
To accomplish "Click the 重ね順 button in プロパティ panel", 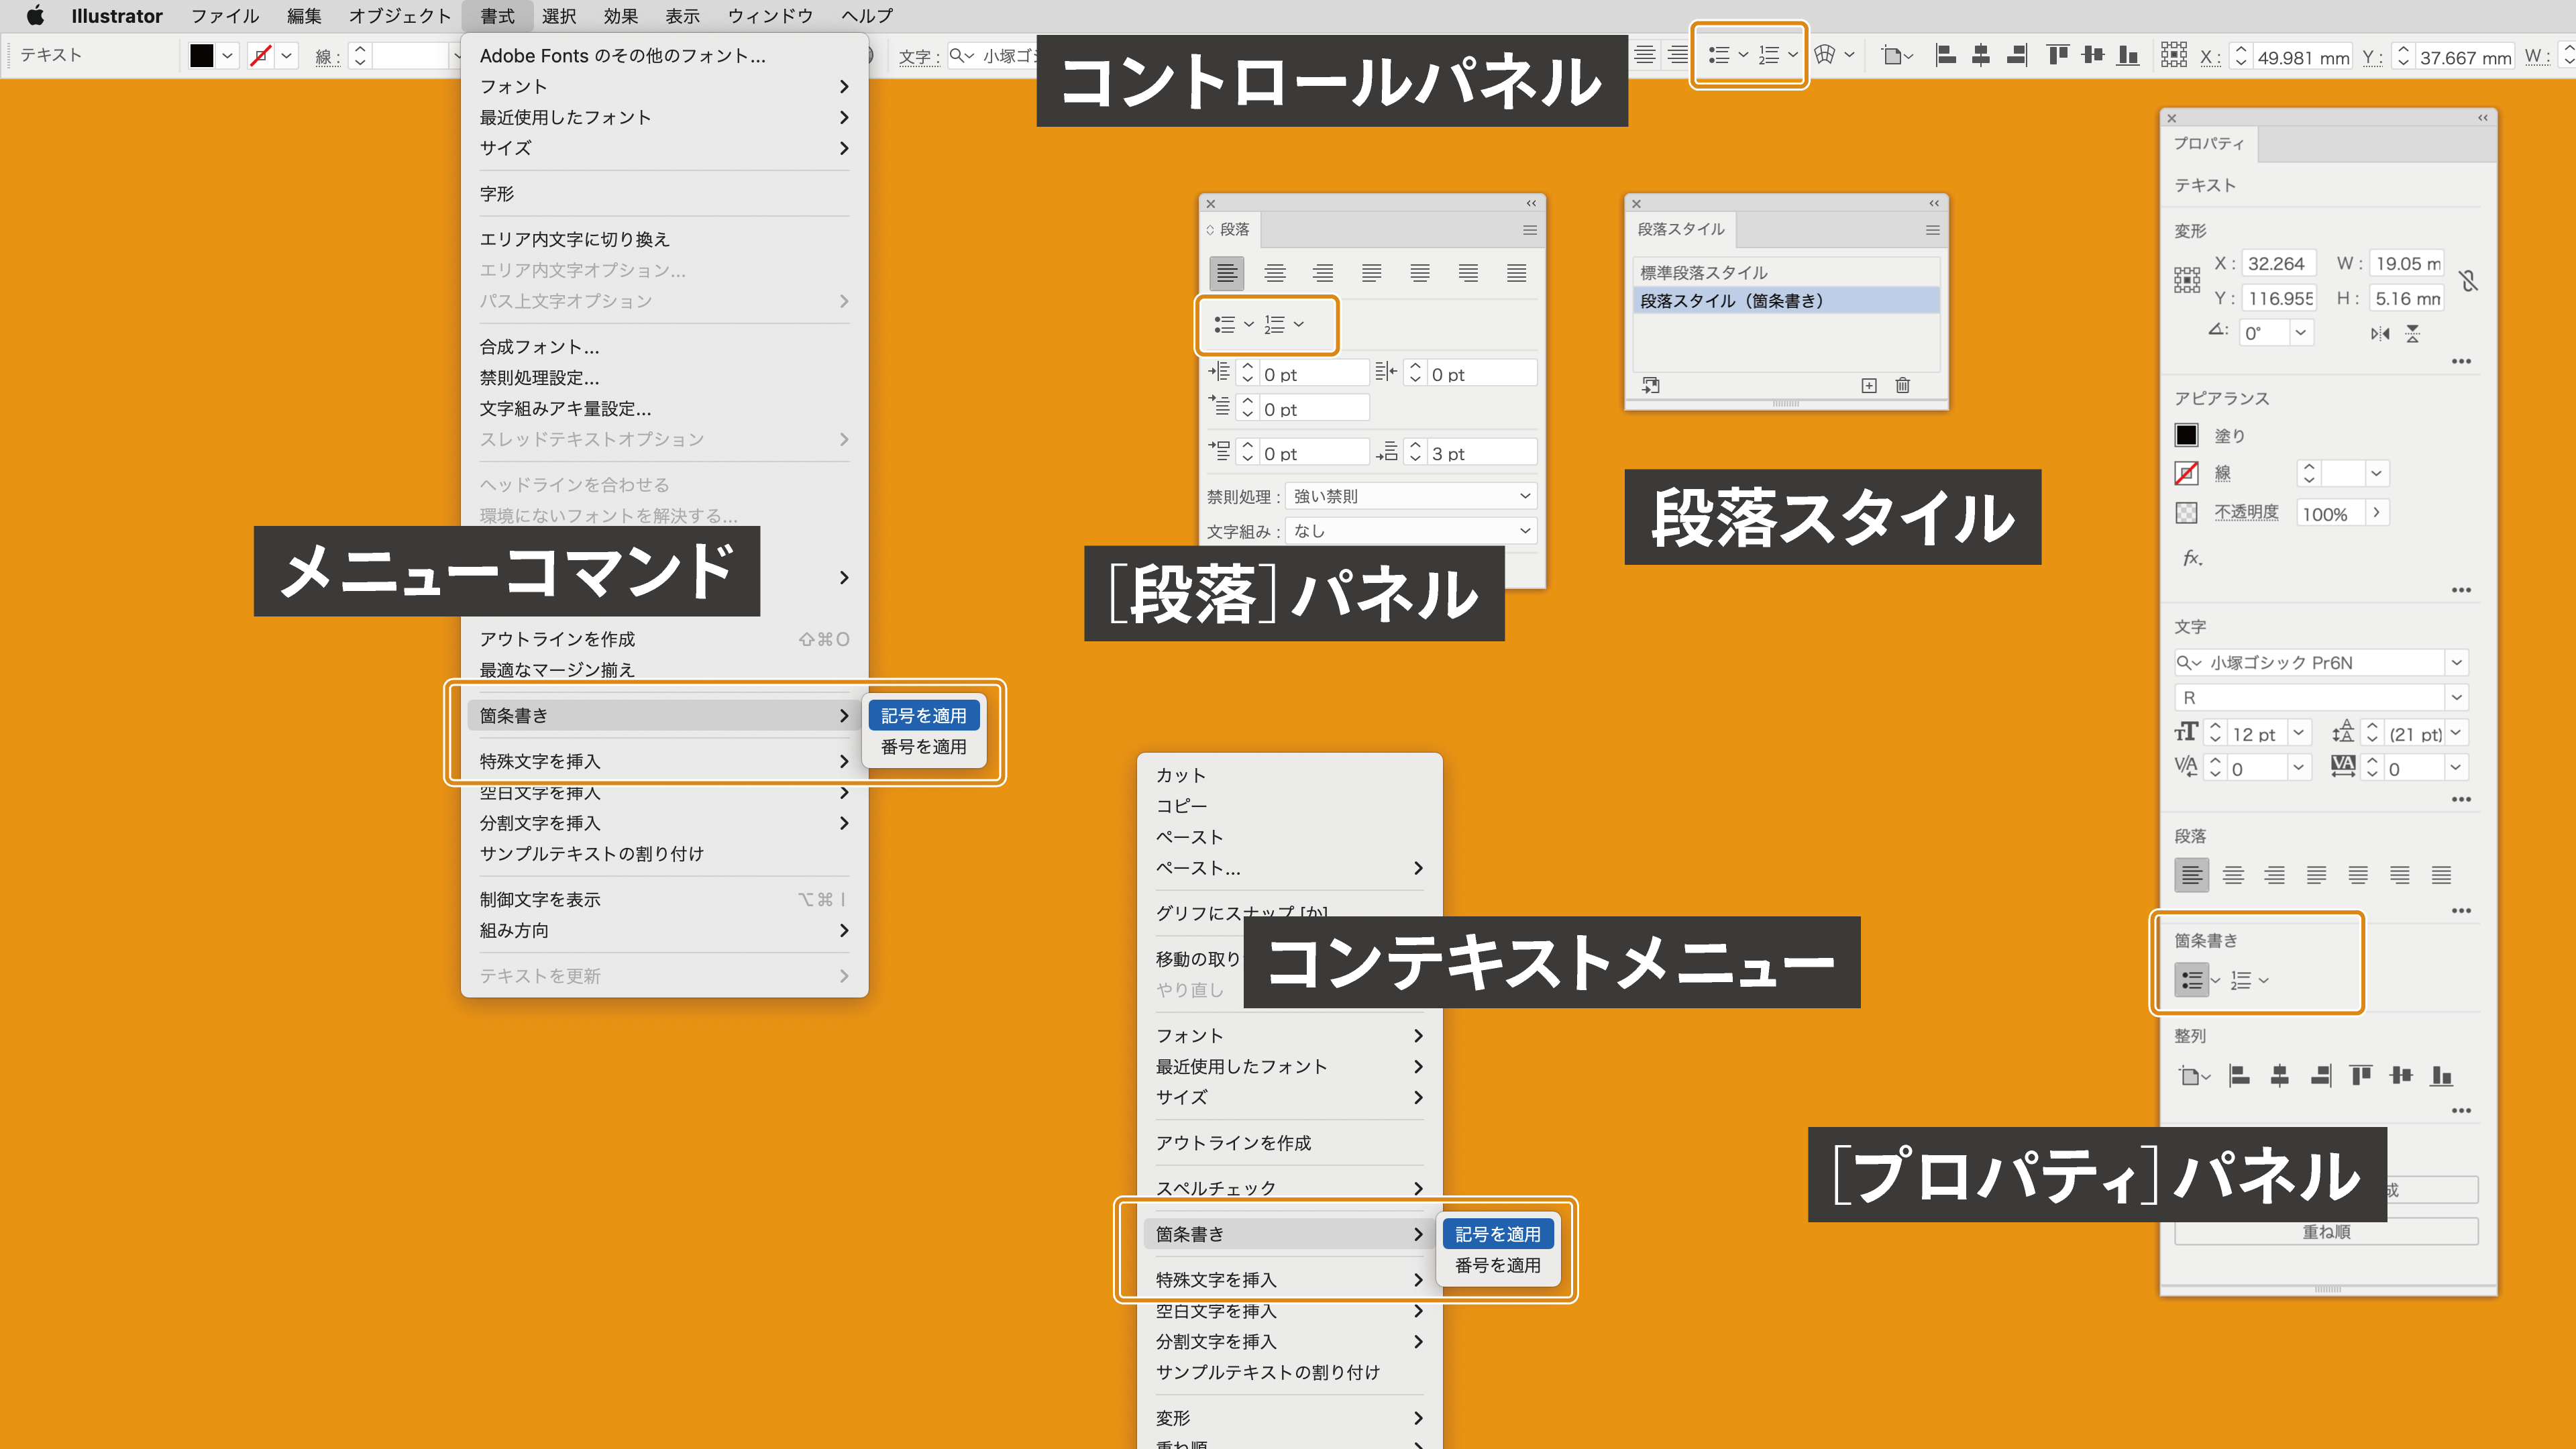I will (2326, 1232).
